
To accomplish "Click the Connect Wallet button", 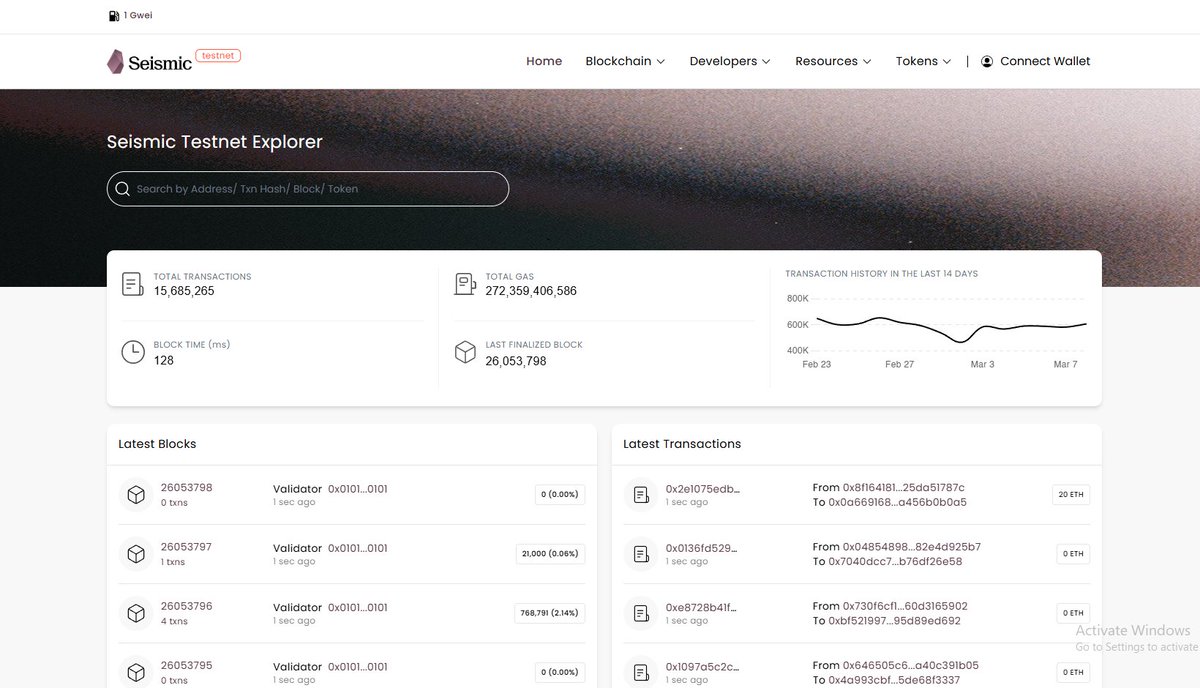I will click(x=1035, y=61).
